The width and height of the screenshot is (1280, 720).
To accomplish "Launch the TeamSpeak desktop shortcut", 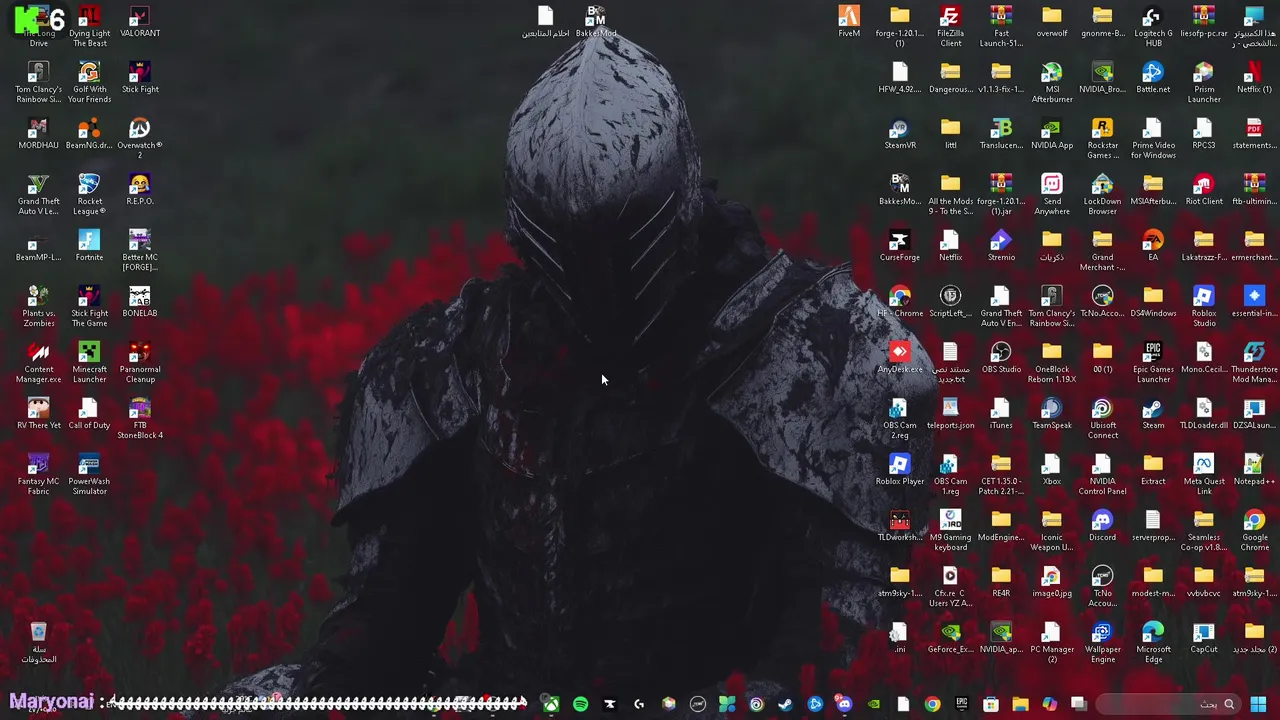I will [x=1052, y=415].
